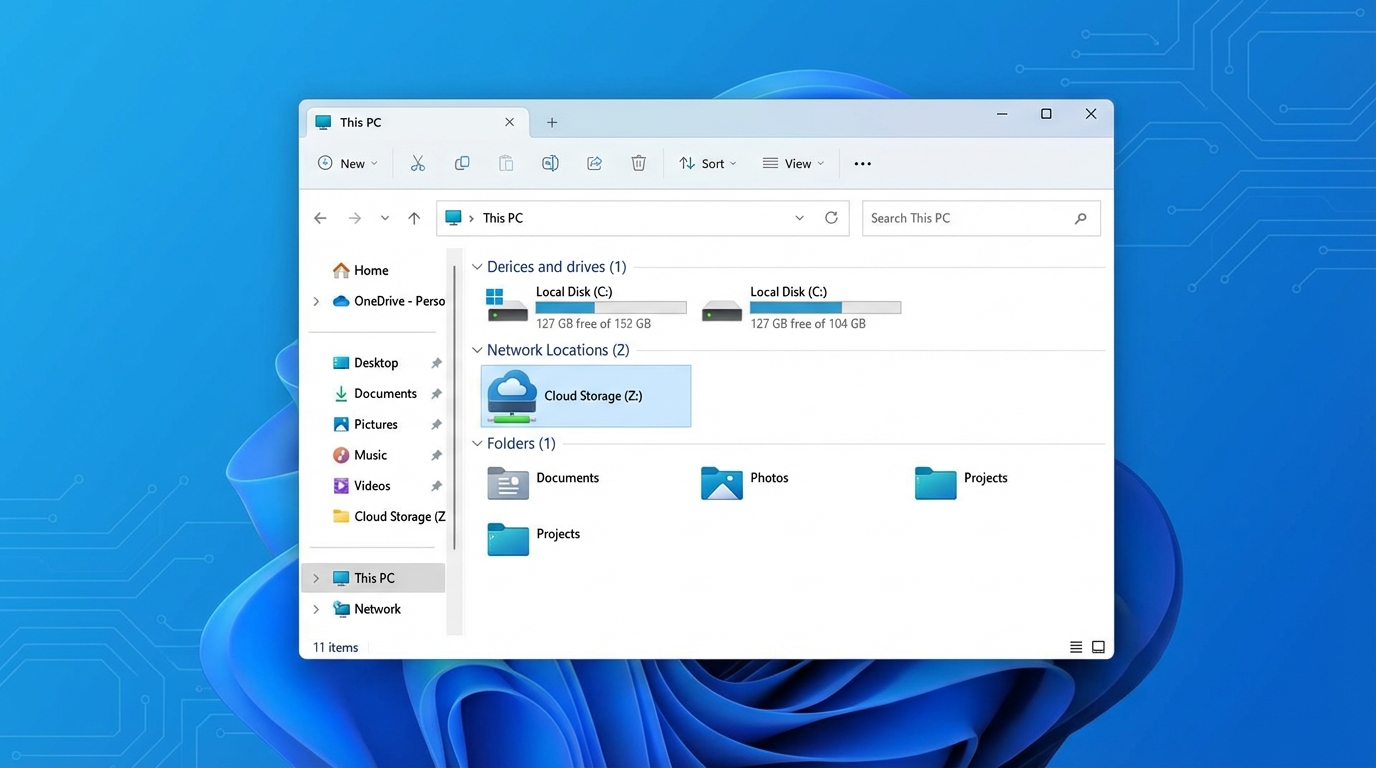This screenshot has height=768, width=1376.
Task: Expand the OneDrive - Personal sidebar entry
Action: tap(316, 300)
